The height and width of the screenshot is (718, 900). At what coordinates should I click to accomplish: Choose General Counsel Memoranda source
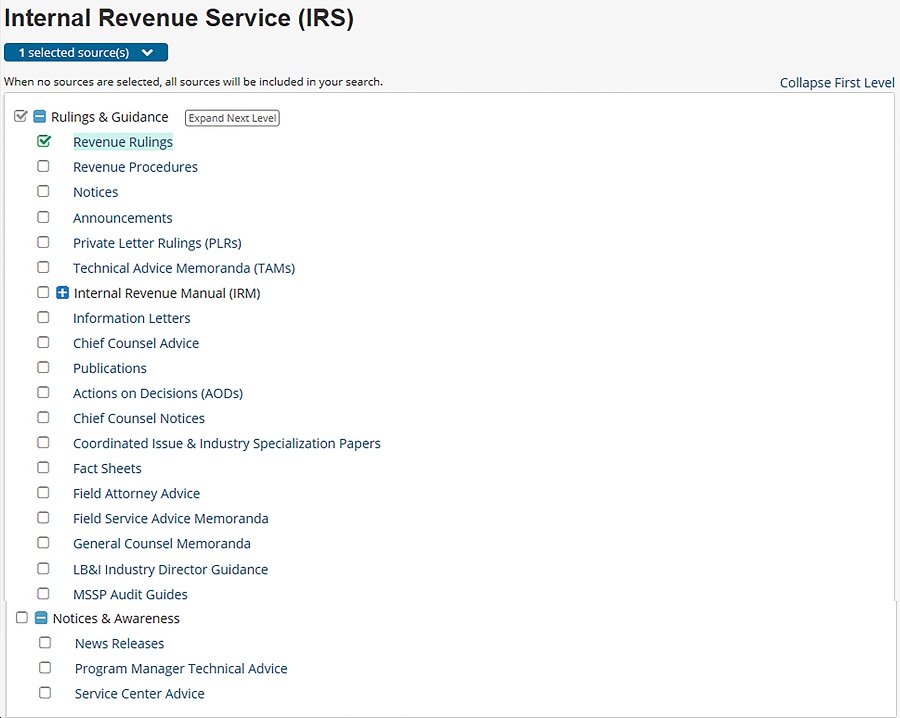[x=161, y=544]
